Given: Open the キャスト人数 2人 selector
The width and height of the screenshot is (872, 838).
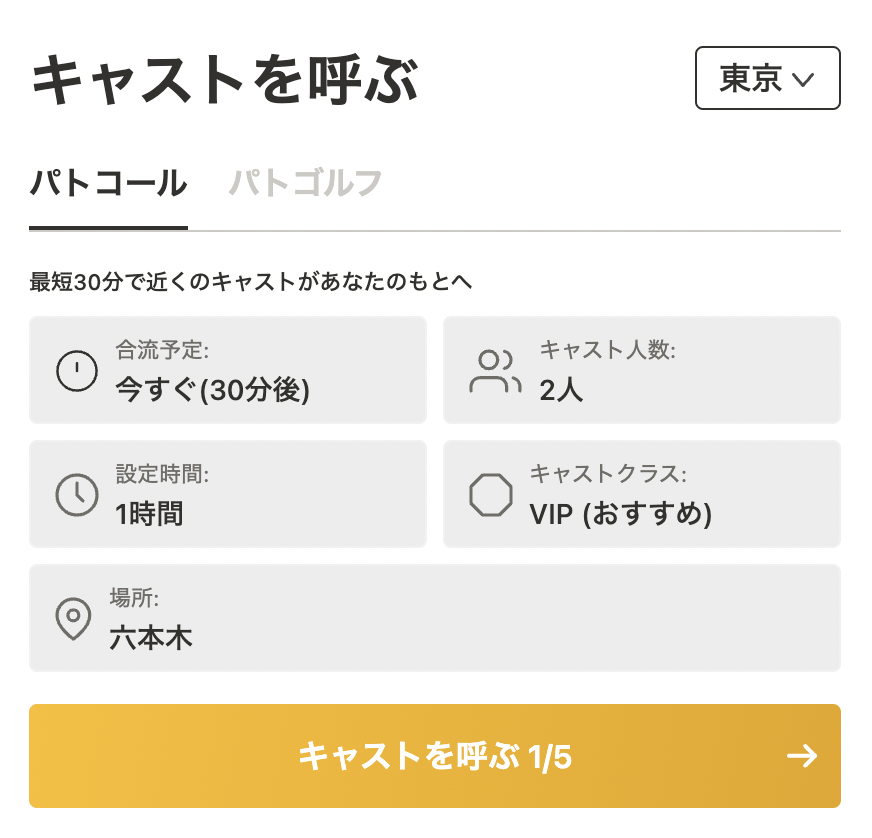Looking at the screenshot, I should pyautogui.click(x=642, y=371).
